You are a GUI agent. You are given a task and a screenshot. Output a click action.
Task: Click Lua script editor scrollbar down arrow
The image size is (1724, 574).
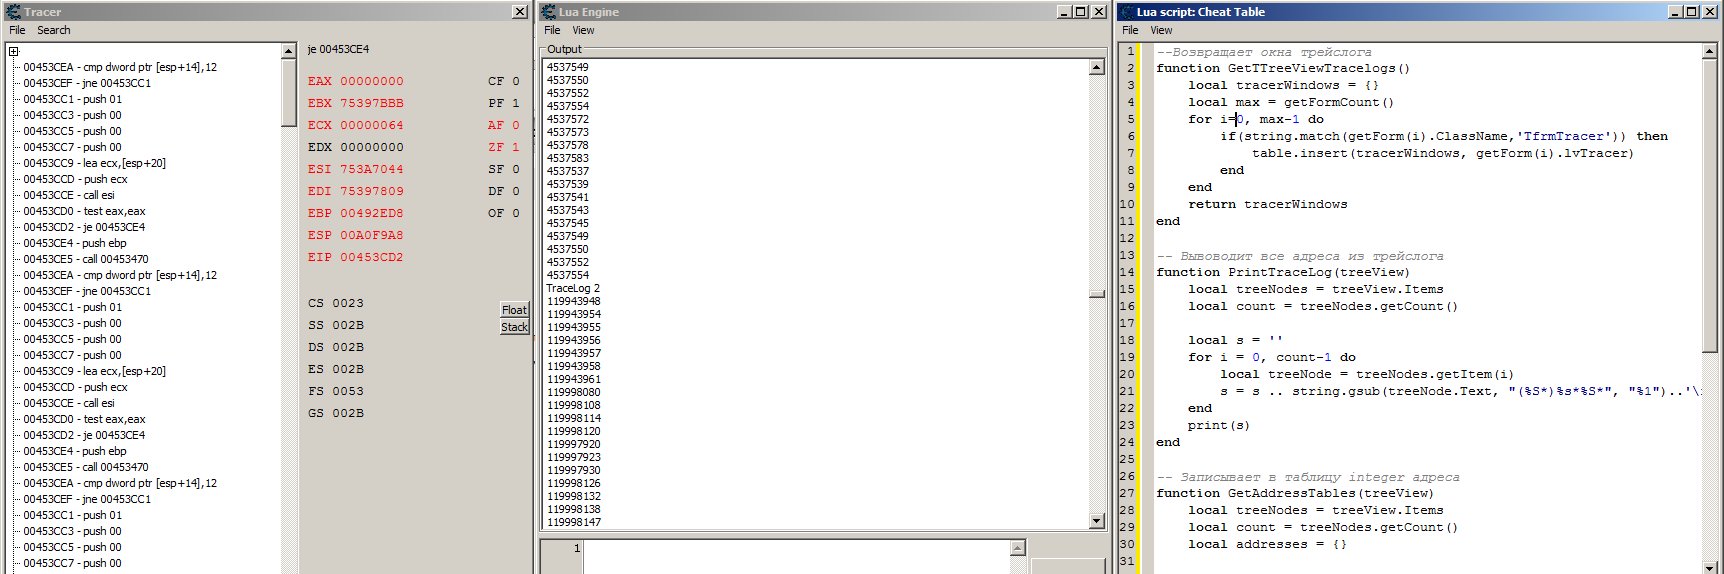click(1709, 567)
